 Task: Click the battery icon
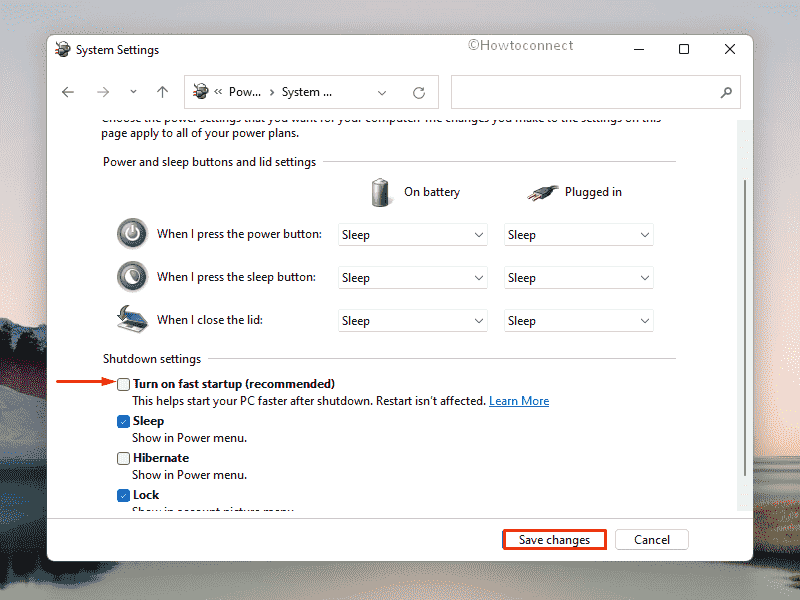380,192
